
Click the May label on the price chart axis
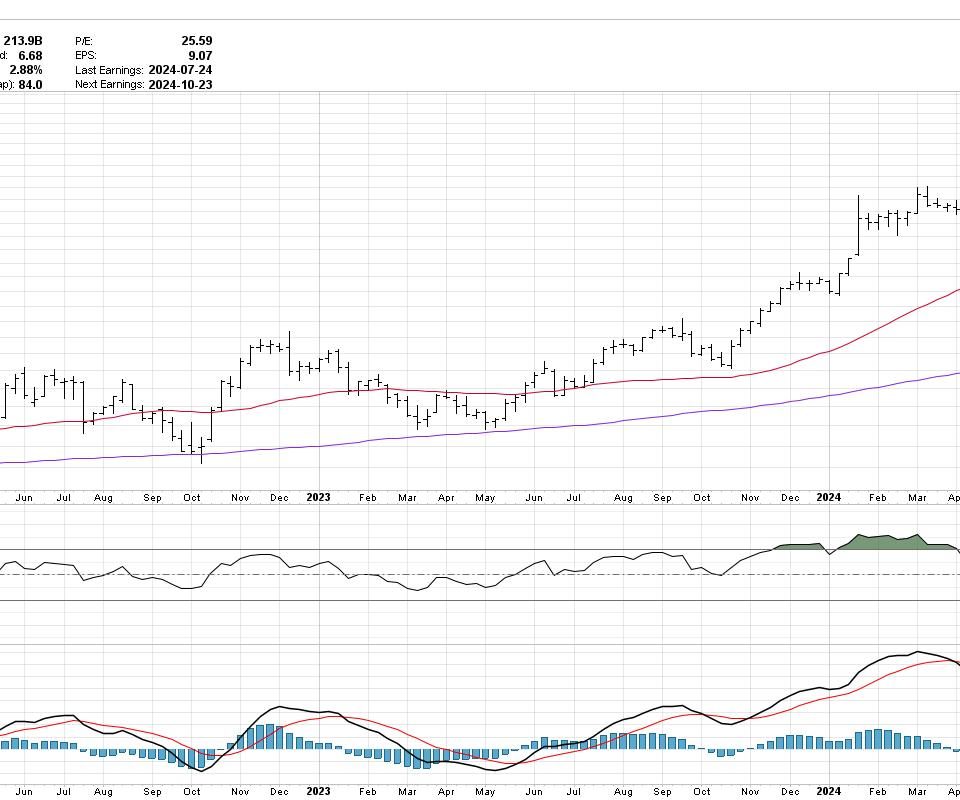pos(485,497)
